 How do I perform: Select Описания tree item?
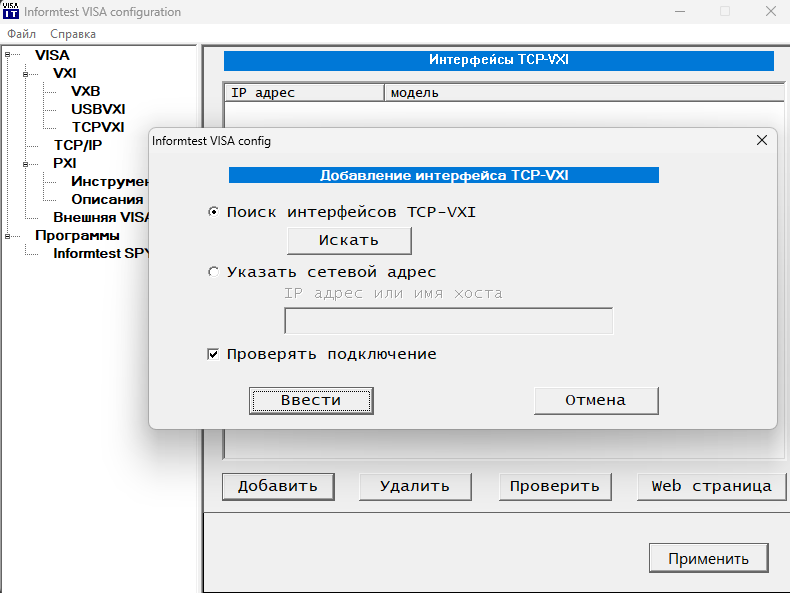point(107,200)
